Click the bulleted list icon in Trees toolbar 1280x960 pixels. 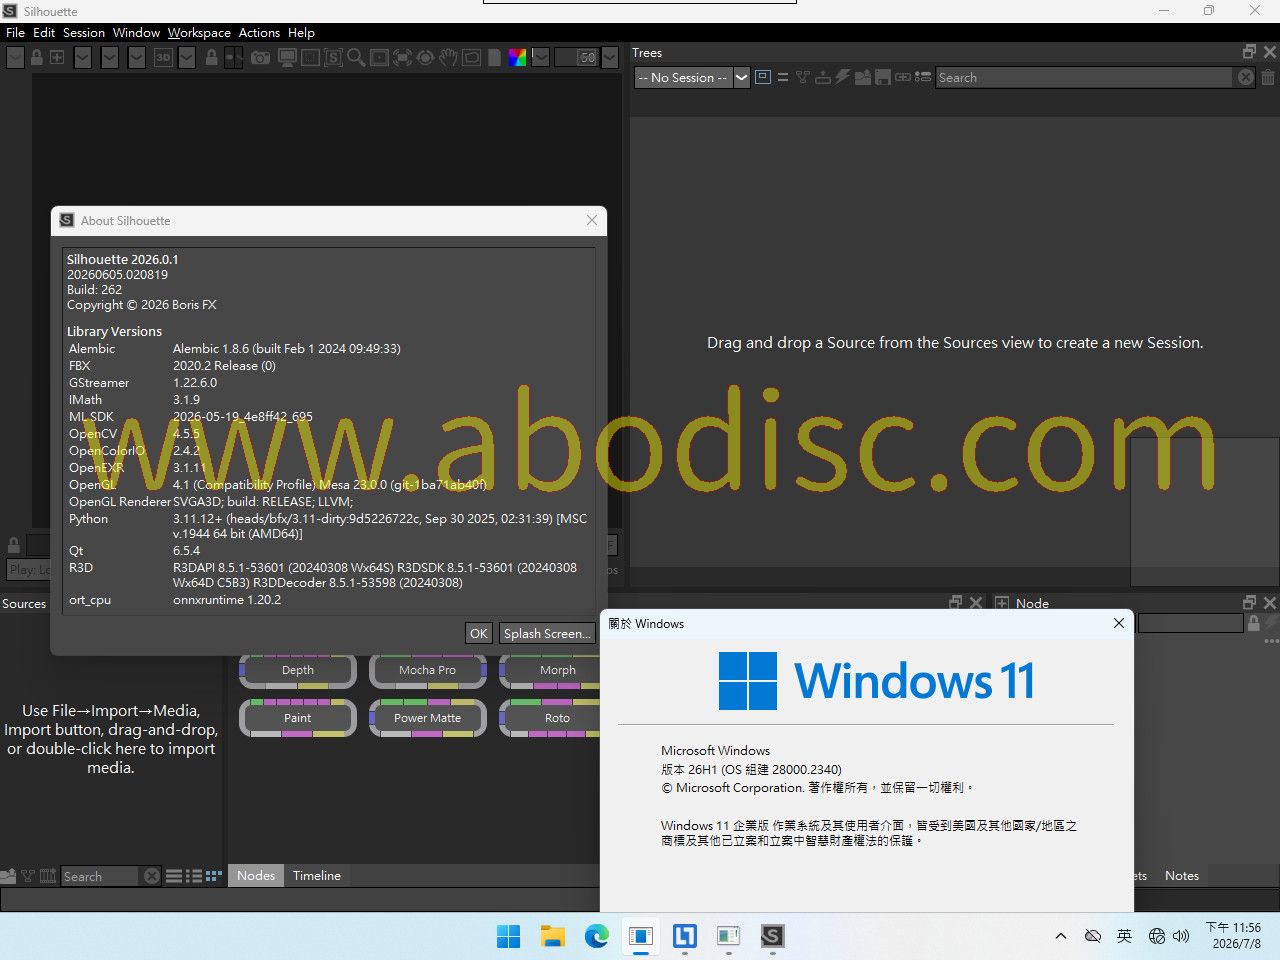click(x=922, y=77)
